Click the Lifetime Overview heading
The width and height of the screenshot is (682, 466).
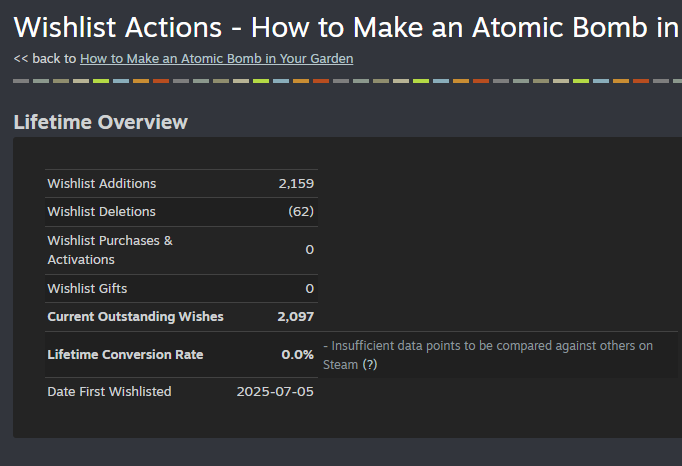pyautogui.click(x=100, y=122)
